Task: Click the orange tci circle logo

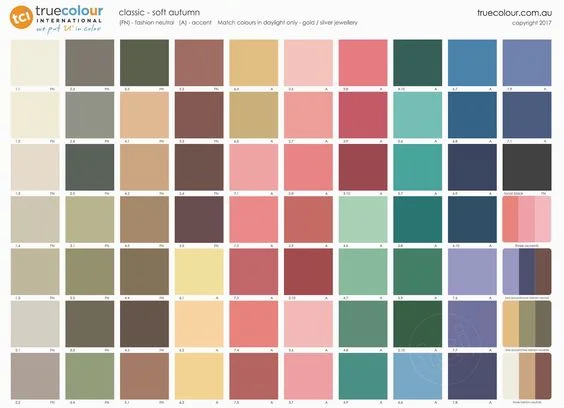Action: (21, 17)
